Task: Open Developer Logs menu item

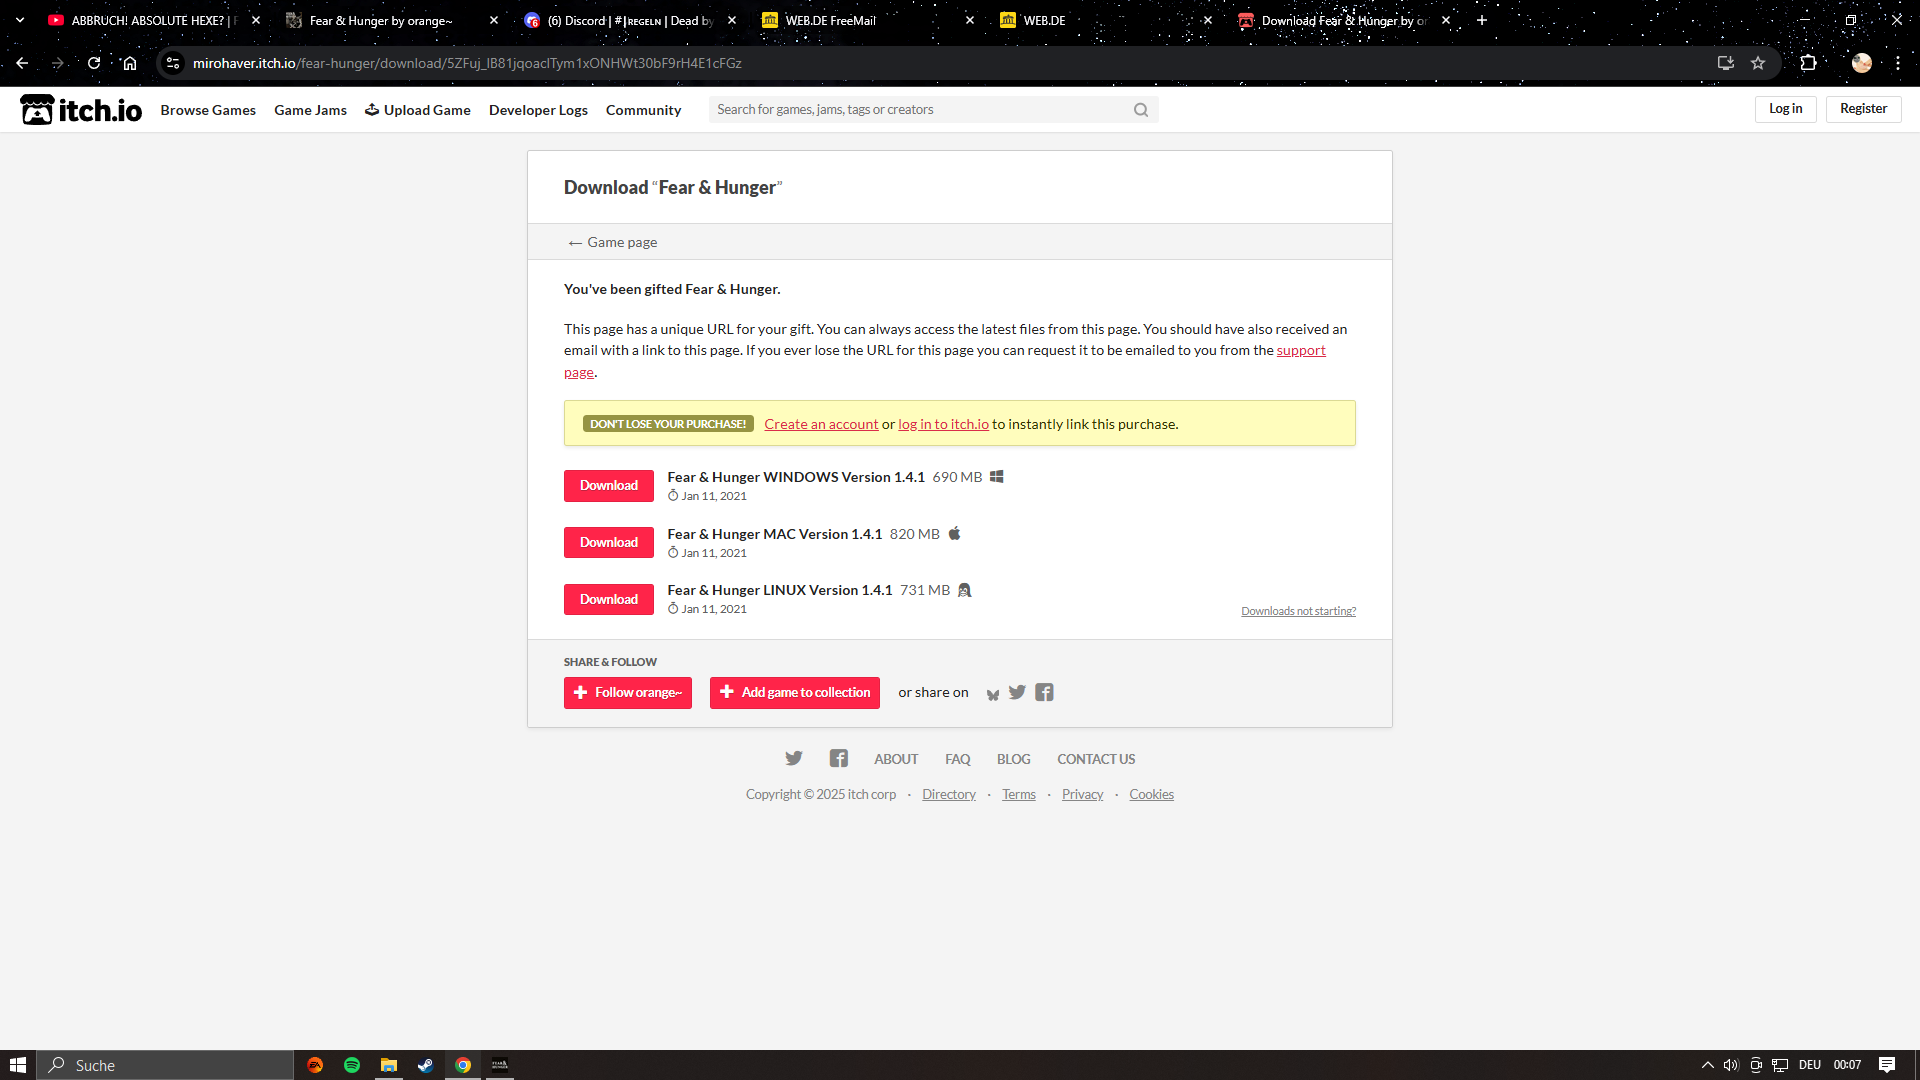Action: click(x=538, y=110)
